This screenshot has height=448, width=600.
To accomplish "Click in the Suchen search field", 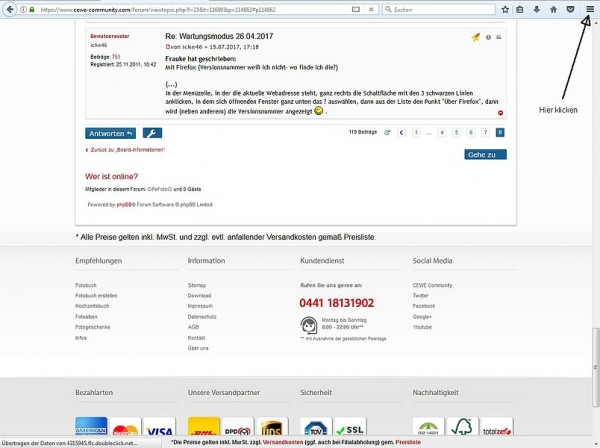I will (439, 10).
